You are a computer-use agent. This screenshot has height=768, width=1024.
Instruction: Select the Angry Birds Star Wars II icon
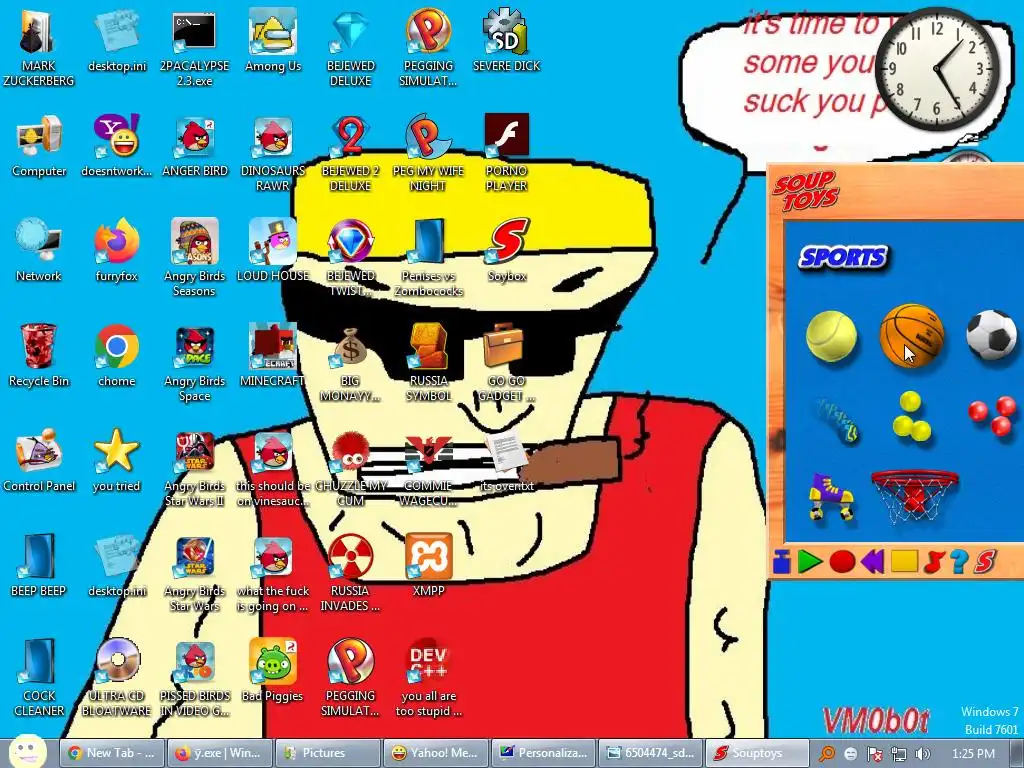click(195, 469)
